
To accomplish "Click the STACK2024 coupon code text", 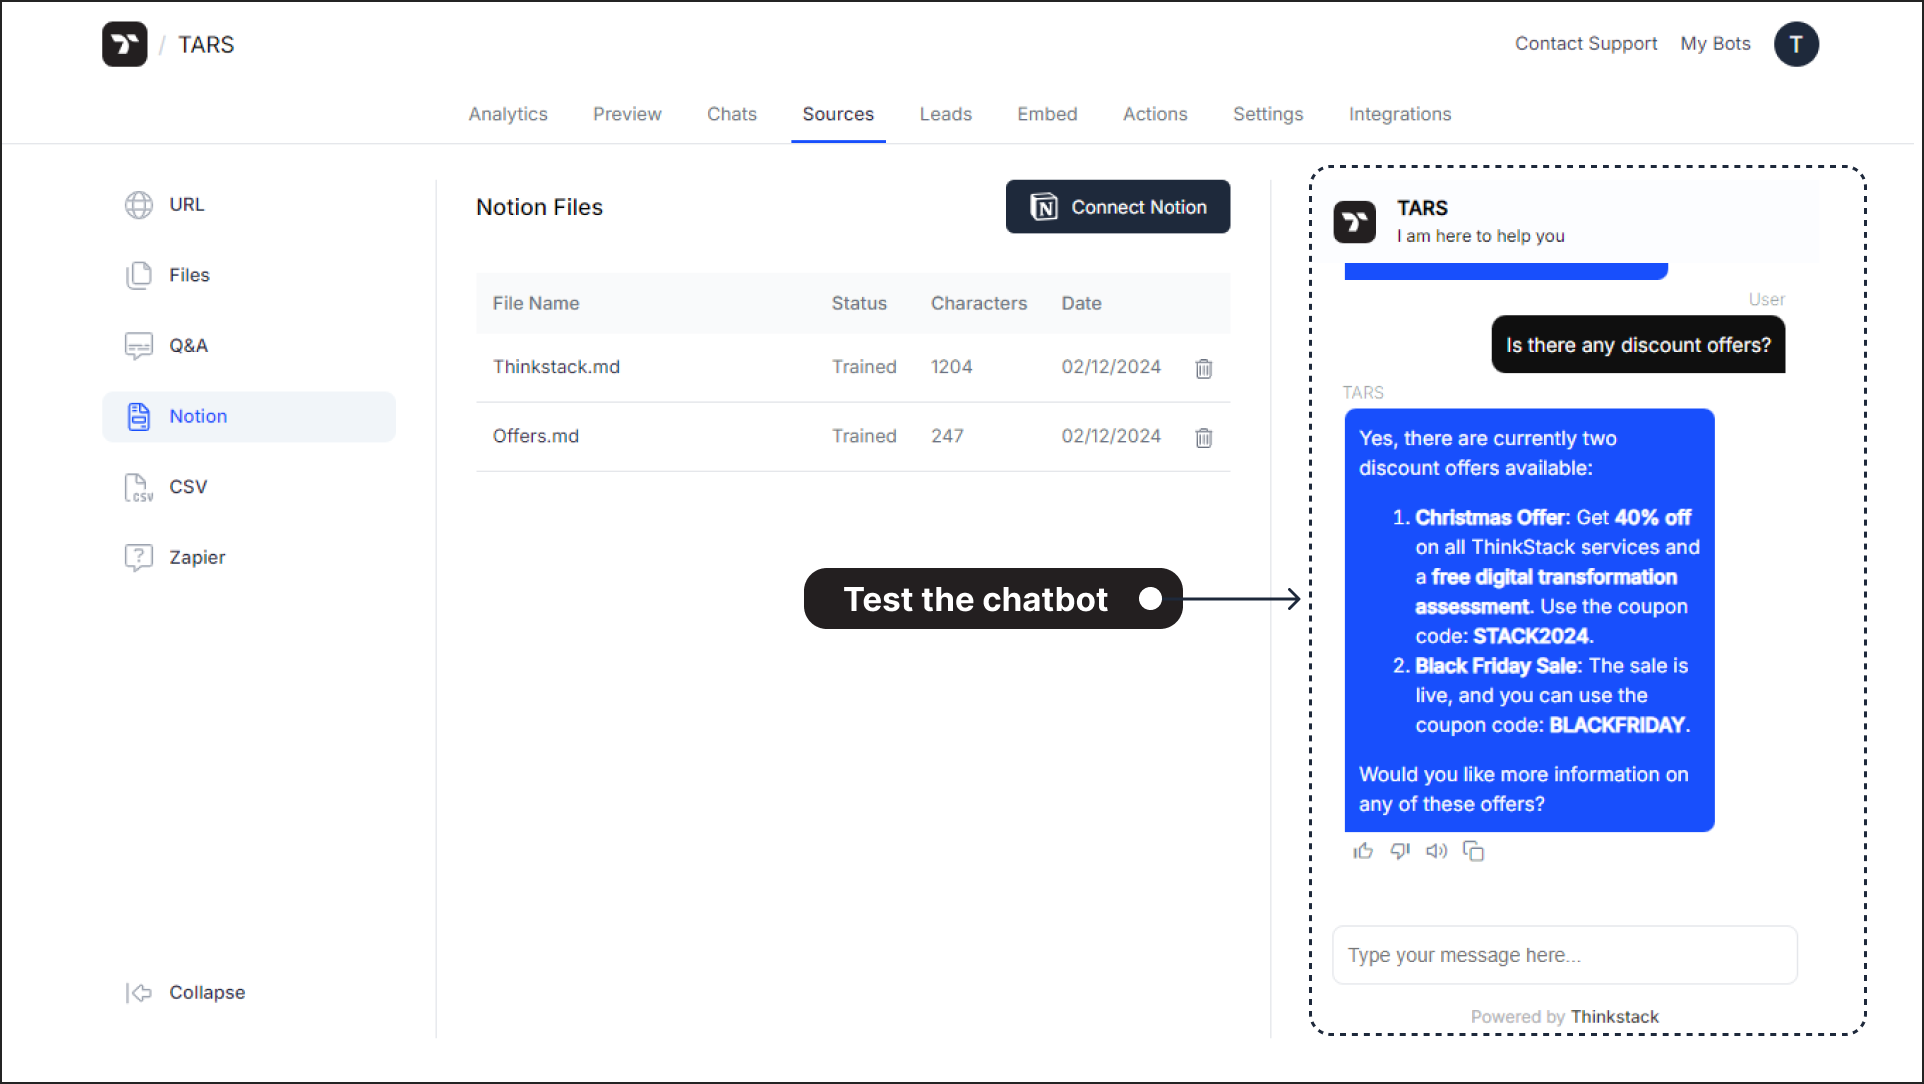I will [x=1531, y=636].
